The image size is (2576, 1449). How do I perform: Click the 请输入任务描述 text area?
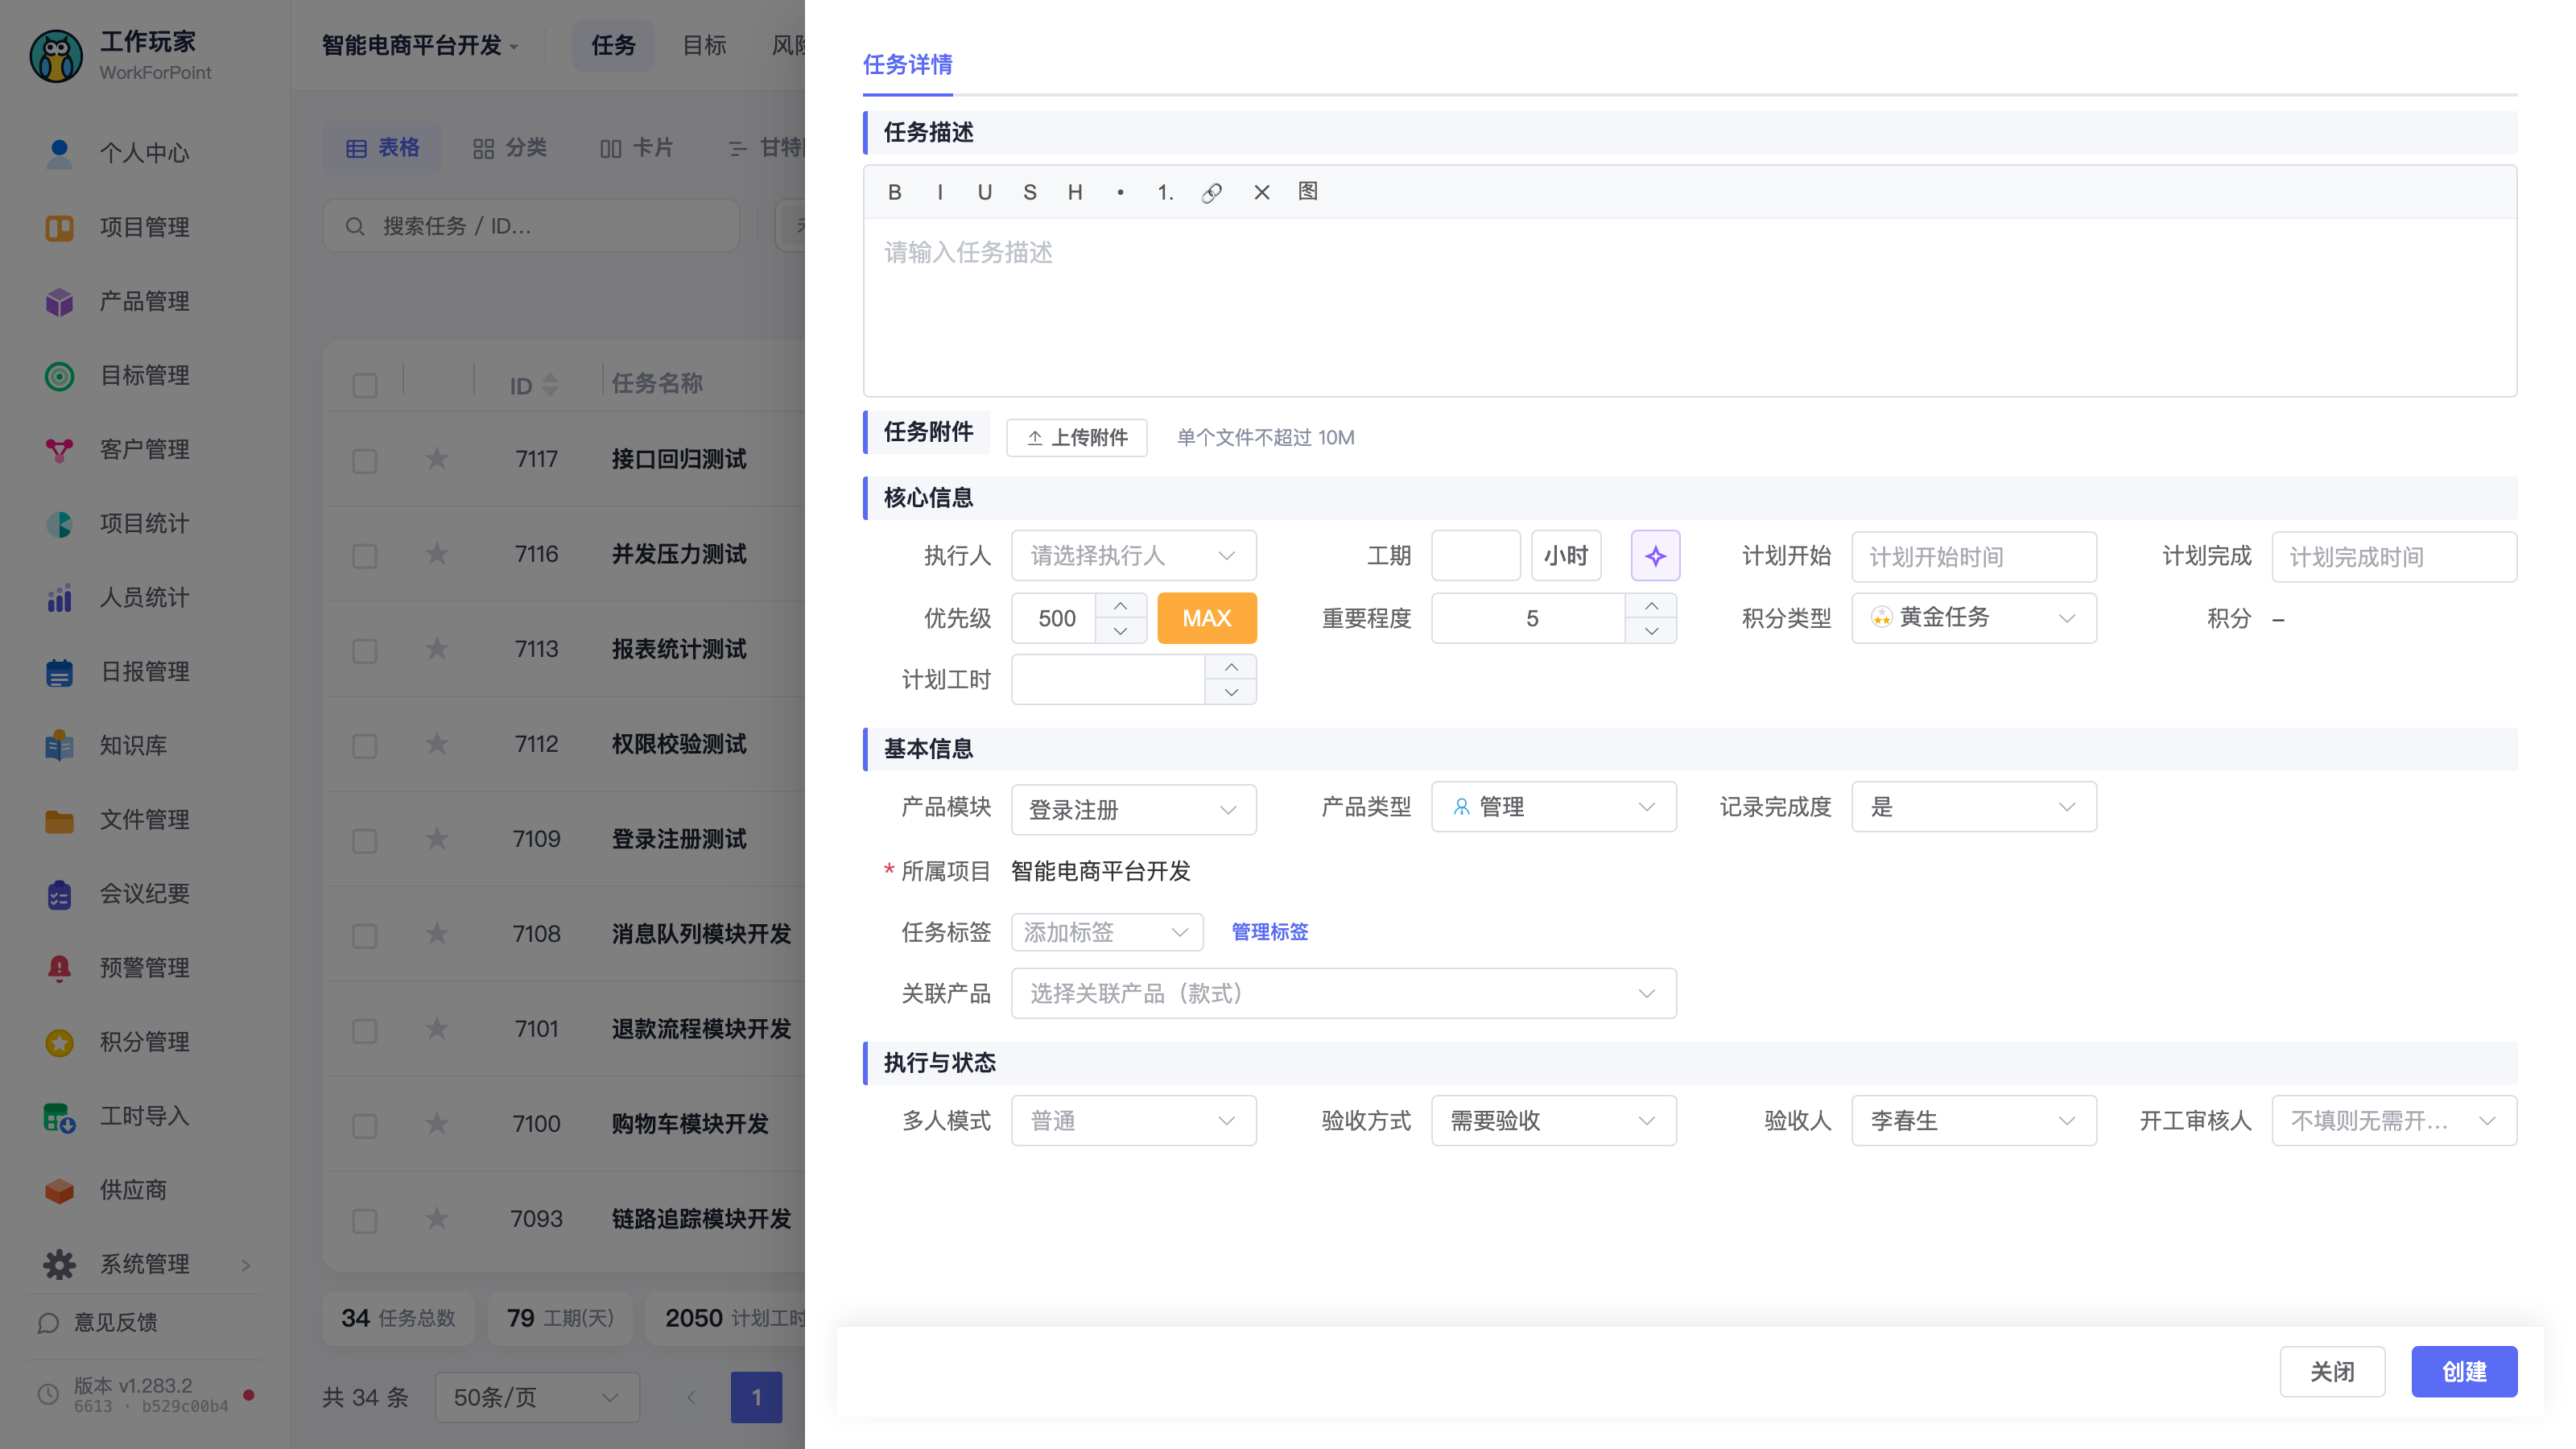(1689, 307)
